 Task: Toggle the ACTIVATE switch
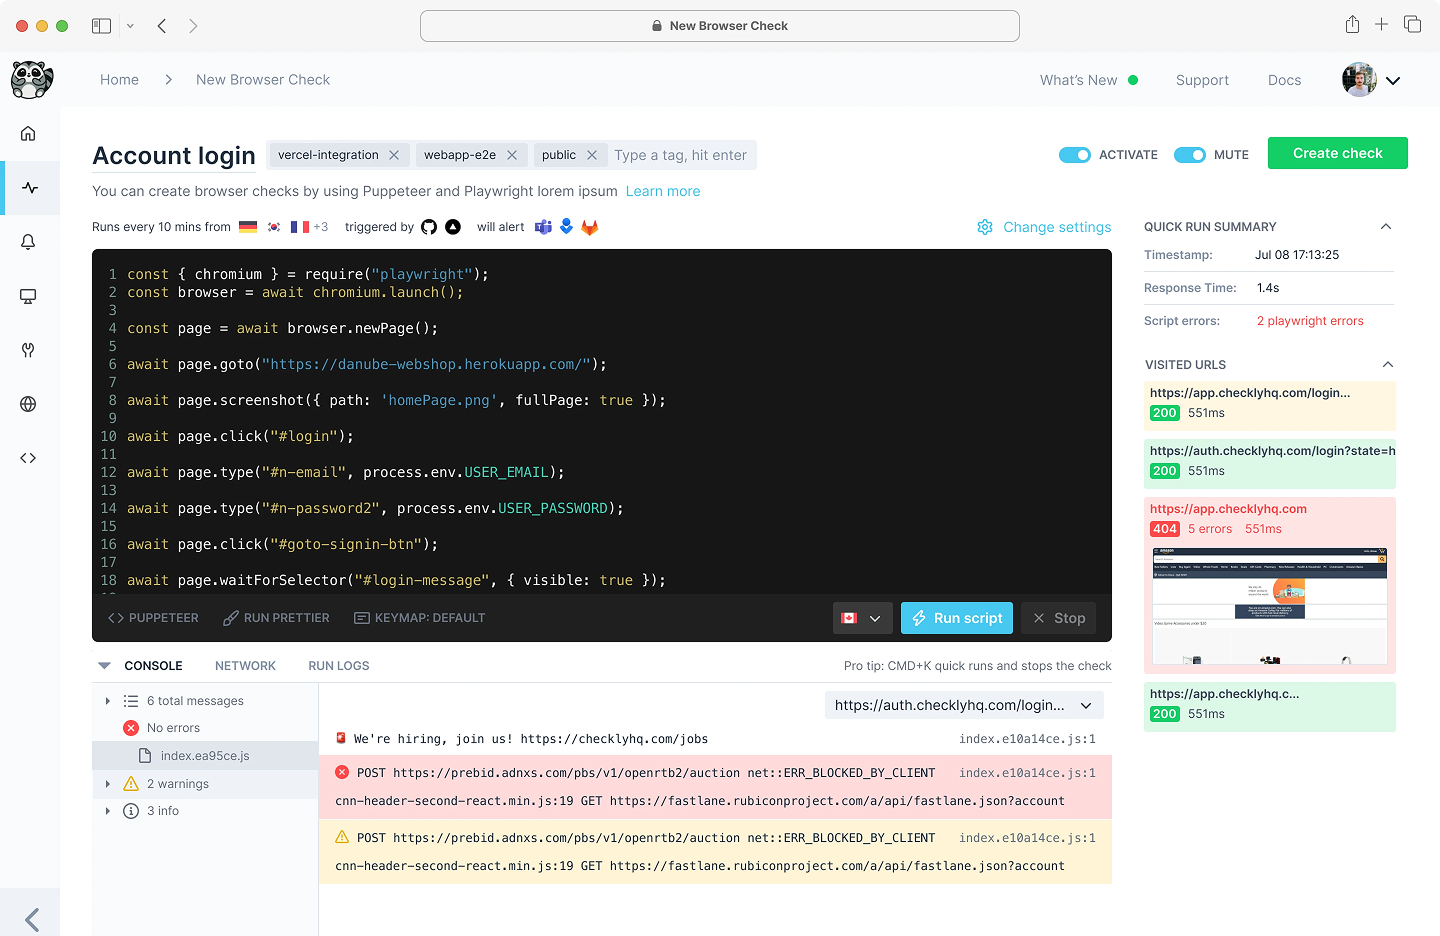click(1075, 155)
